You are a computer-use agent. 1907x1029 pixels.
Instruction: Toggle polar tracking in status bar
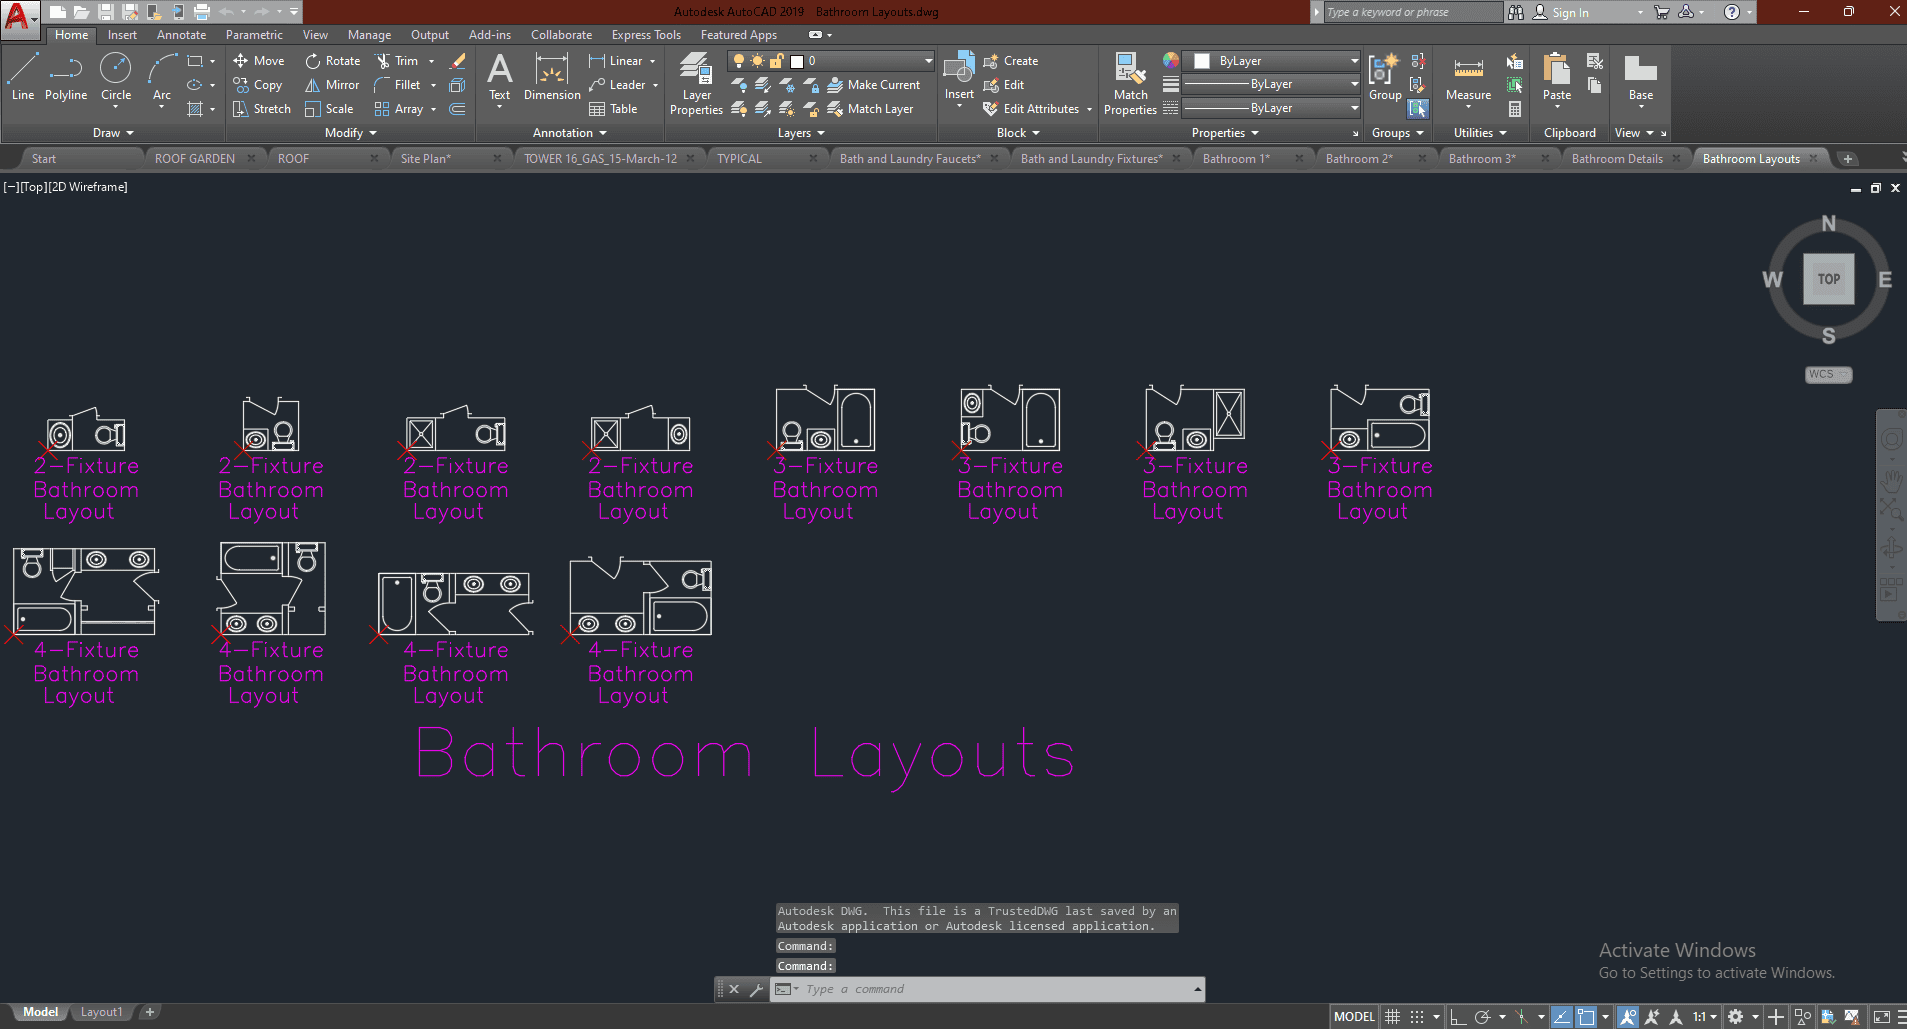point(1482,1017)
